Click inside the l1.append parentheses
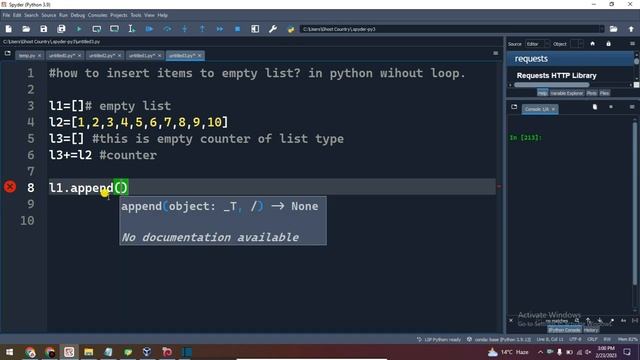 (x=121, y=187)
